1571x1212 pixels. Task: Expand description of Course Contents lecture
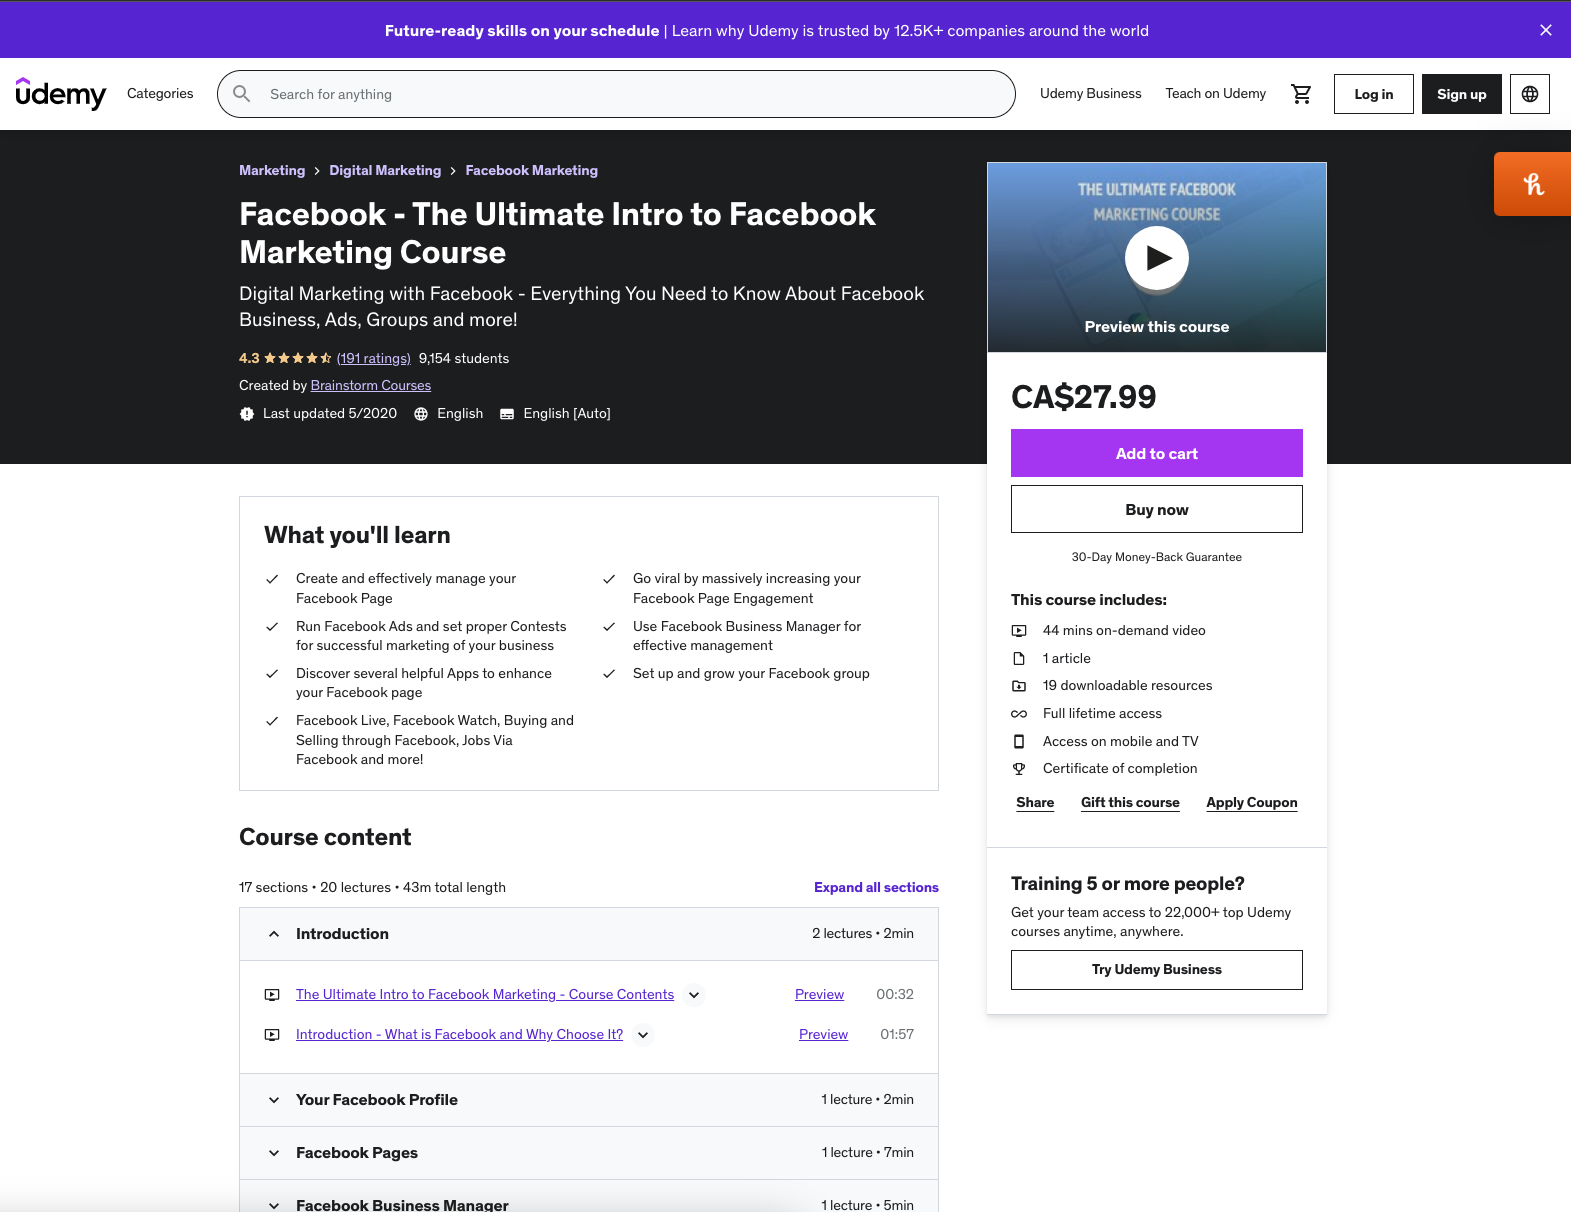click(694, 995)
